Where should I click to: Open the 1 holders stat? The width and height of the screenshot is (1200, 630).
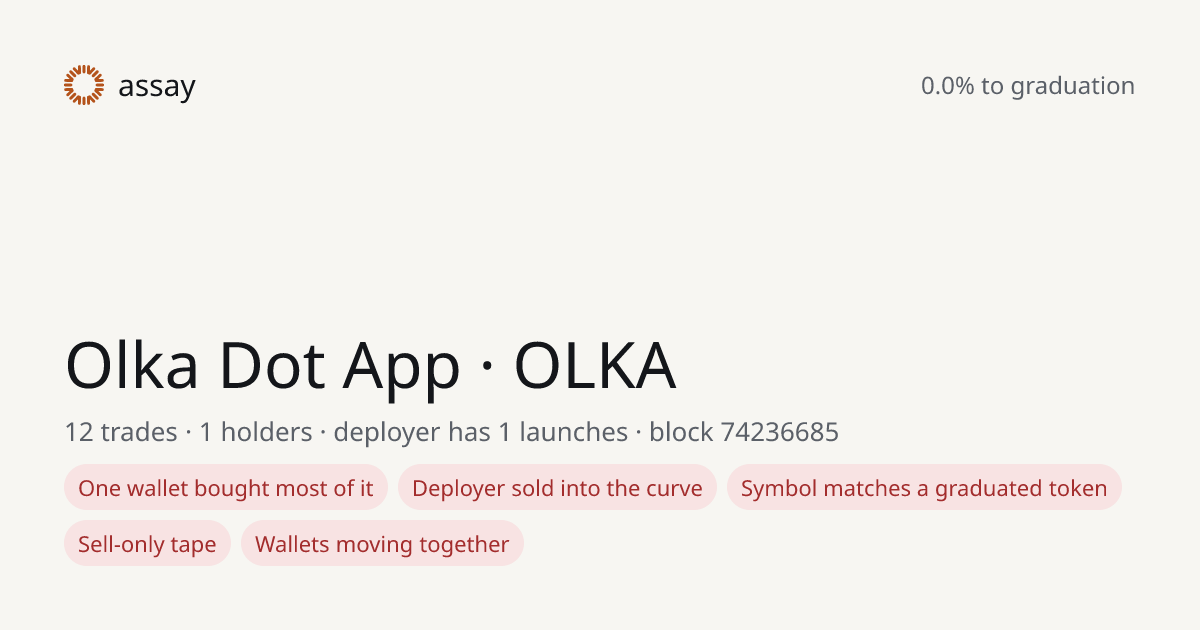(x=255, y=432)
